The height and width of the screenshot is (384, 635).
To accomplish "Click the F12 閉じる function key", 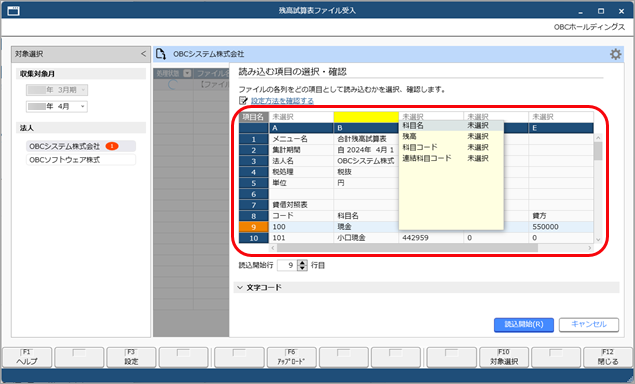I will point(608,357).
